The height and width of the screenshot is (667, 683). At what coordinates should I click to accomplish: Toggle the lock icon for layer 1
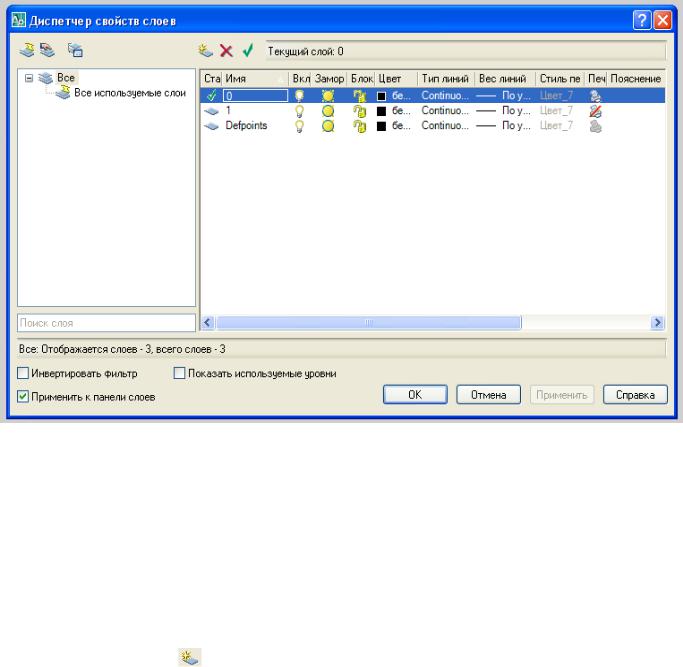point(359,111)
